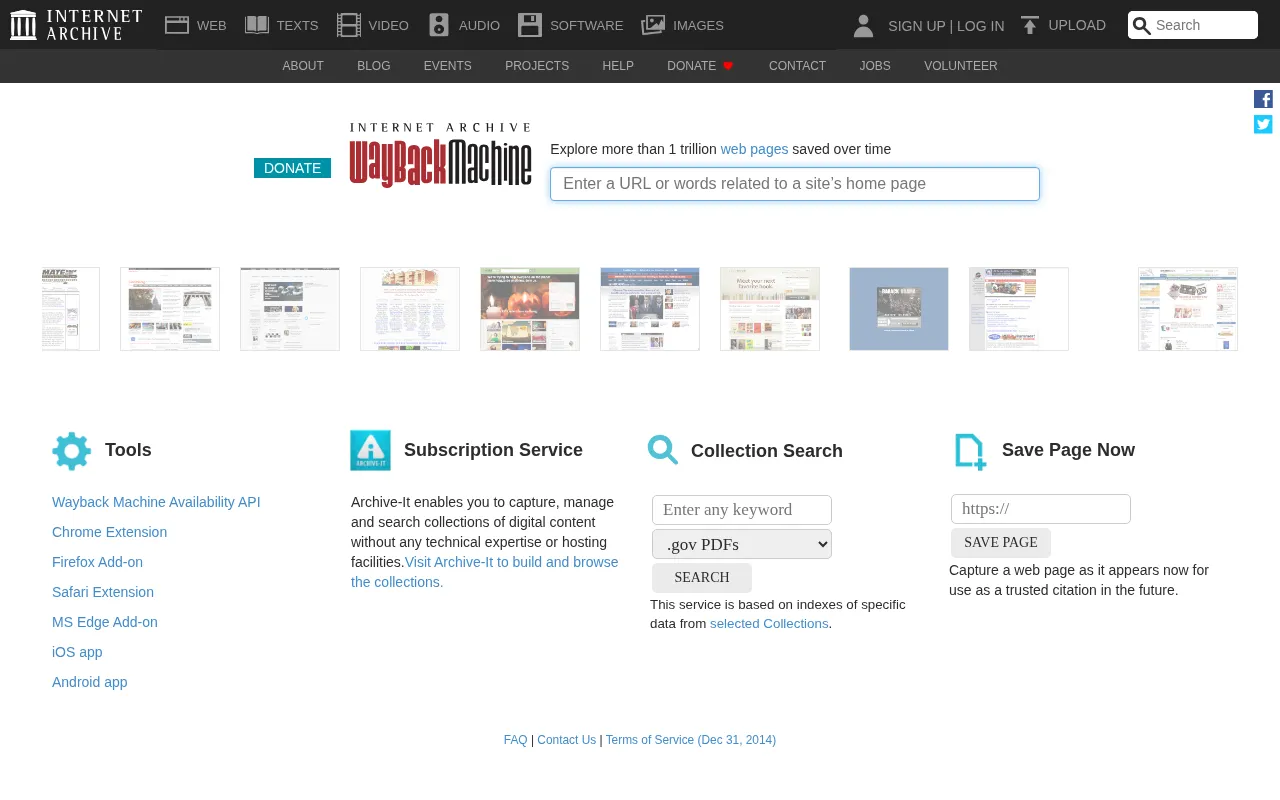Open the Safari Extension link

click(x=103, y=592)
